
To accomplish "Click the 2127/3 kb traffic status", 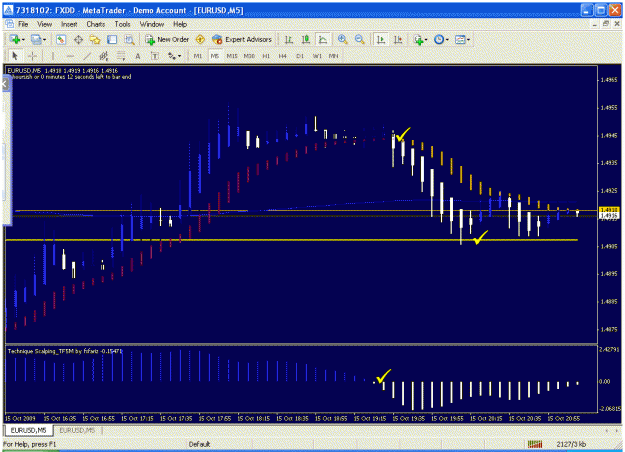I will tap(571, 444).
